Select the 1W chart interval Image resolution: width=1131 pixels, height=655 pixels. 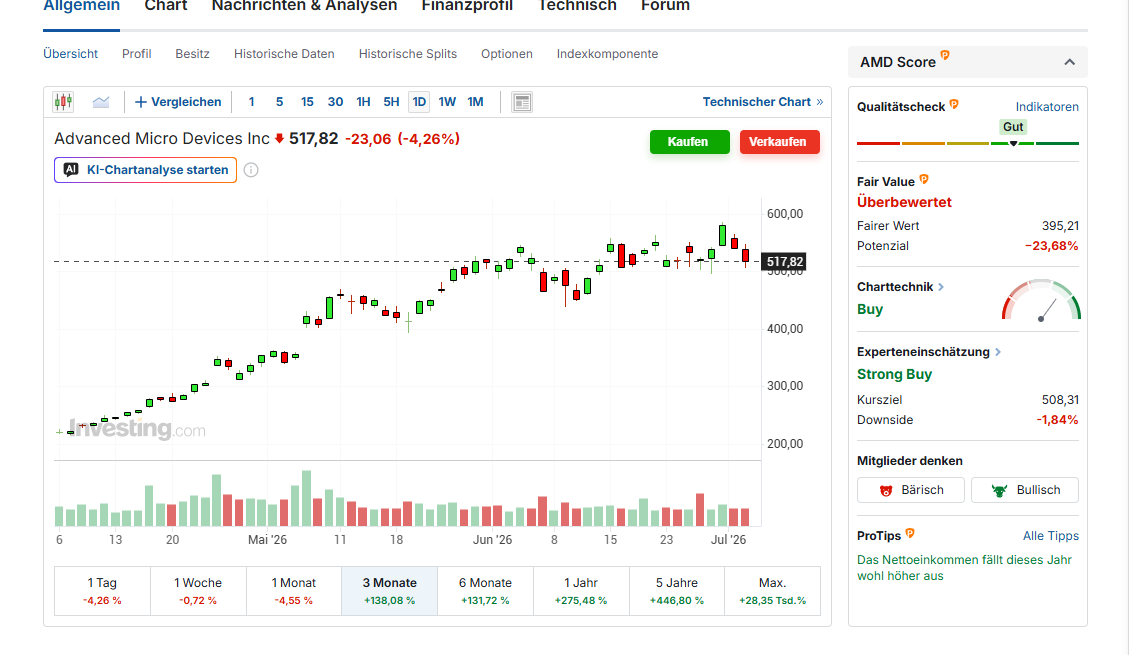tap(447, 102)
